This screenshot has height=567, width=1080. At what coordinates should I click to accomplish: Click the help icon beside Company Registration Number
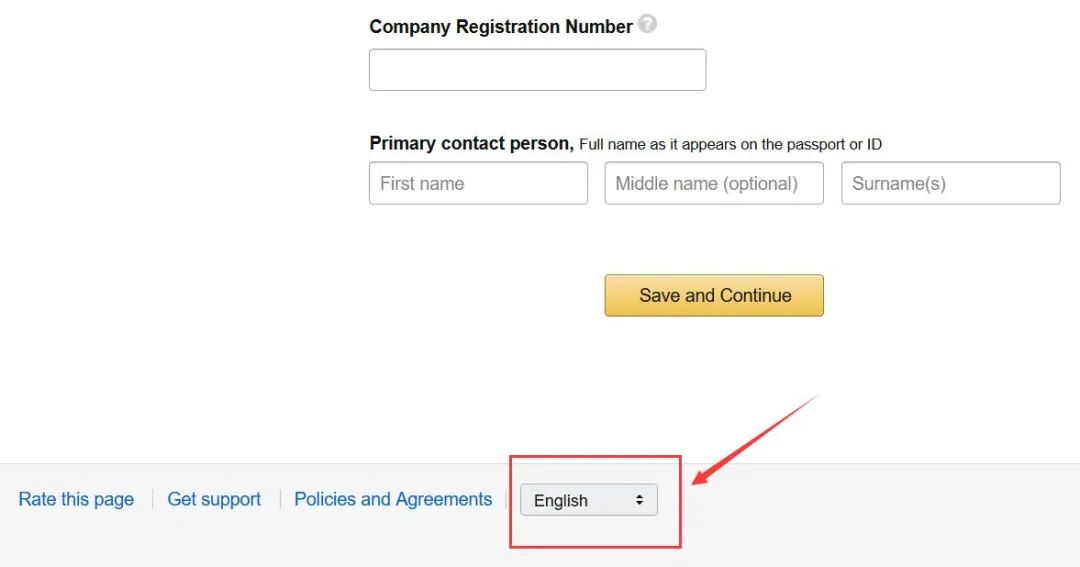tap(648, 25)
